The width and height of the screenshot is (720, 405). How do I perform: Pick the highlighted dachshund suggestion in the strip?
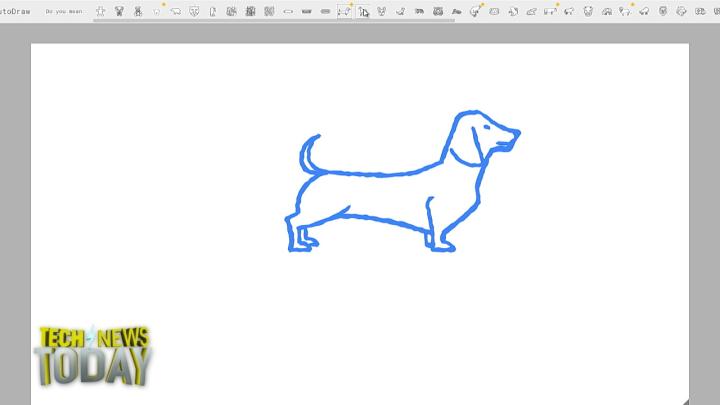[x=344, y=11]
